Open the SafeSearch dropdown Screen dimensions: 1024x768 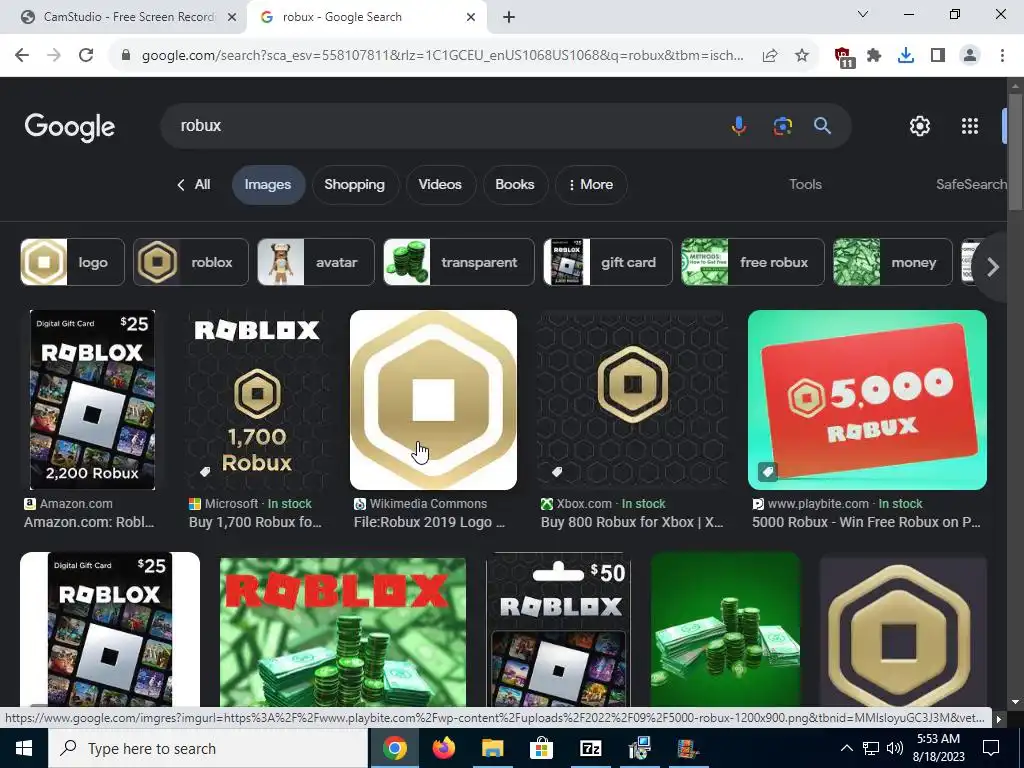click(971, 184)
